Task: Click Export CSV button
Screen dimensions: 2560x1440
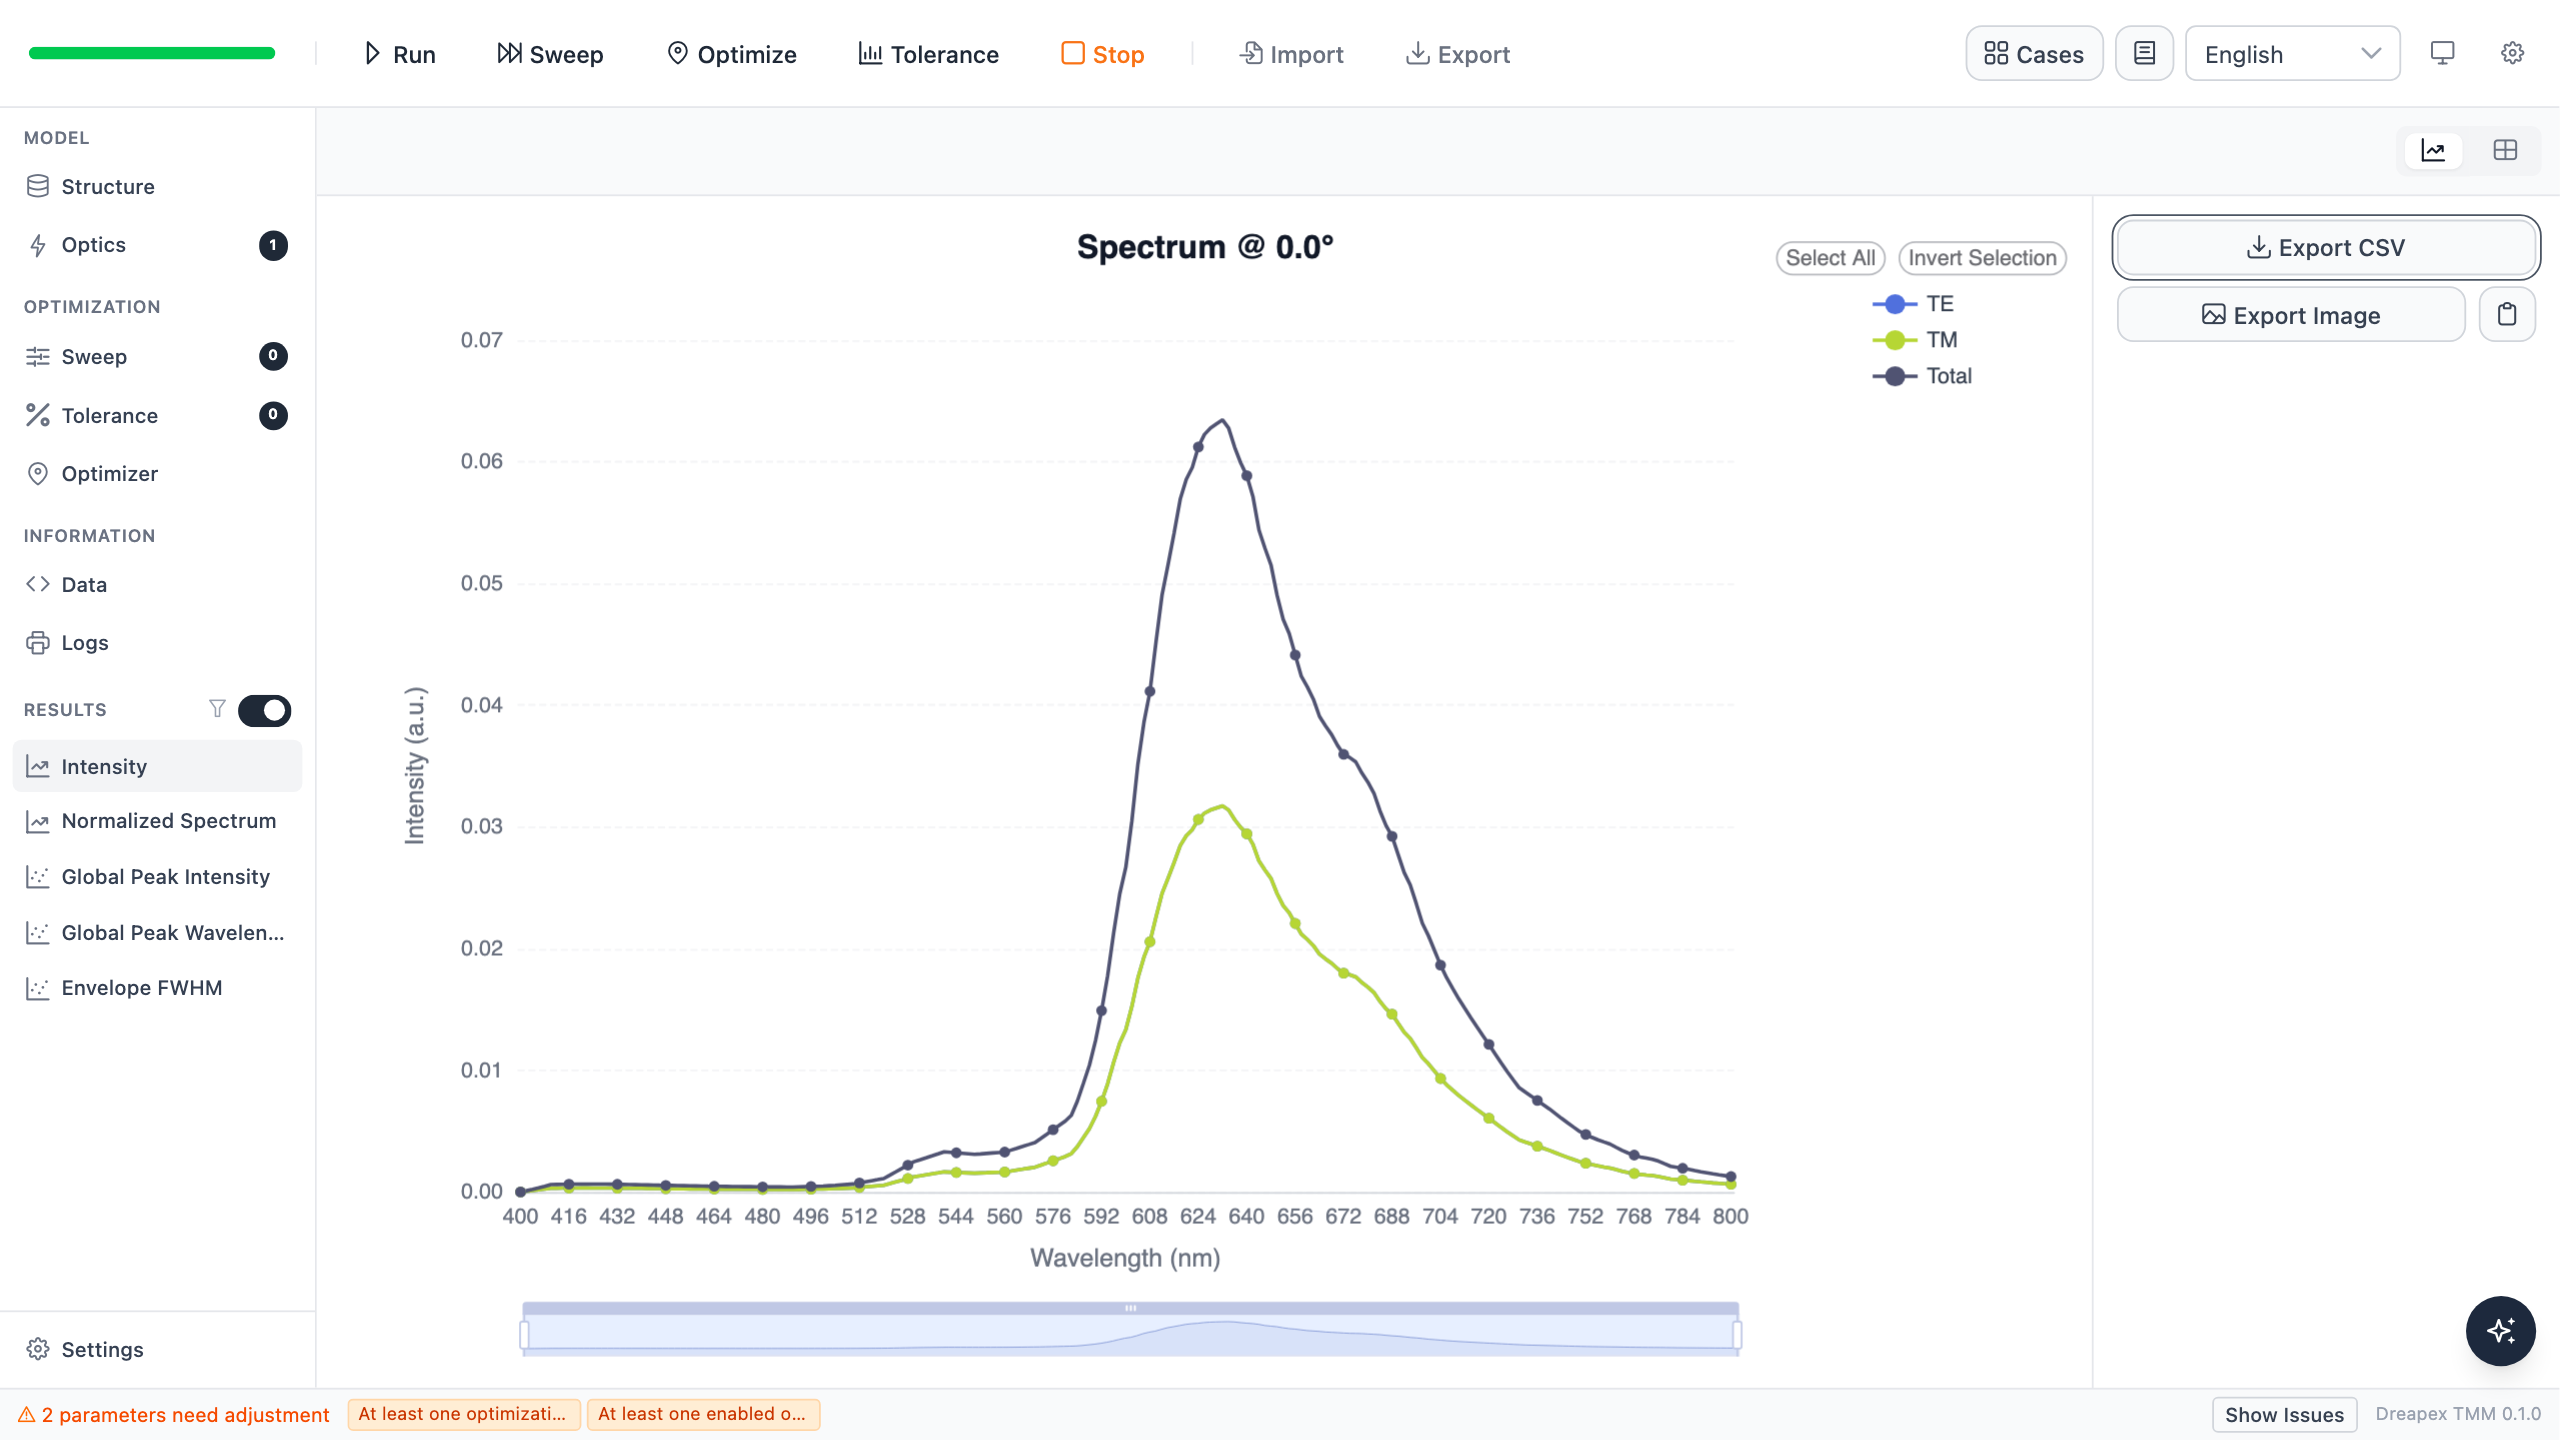Action: [x=2325, y=247]
